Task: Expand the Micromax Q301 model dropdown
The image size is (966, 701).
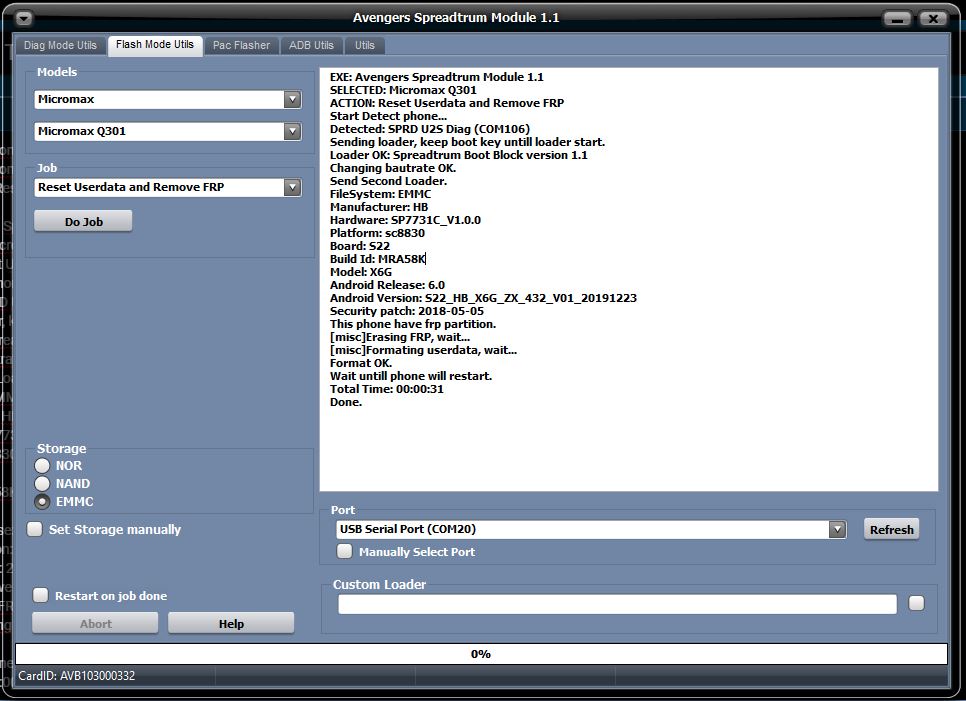Action: 292,131
